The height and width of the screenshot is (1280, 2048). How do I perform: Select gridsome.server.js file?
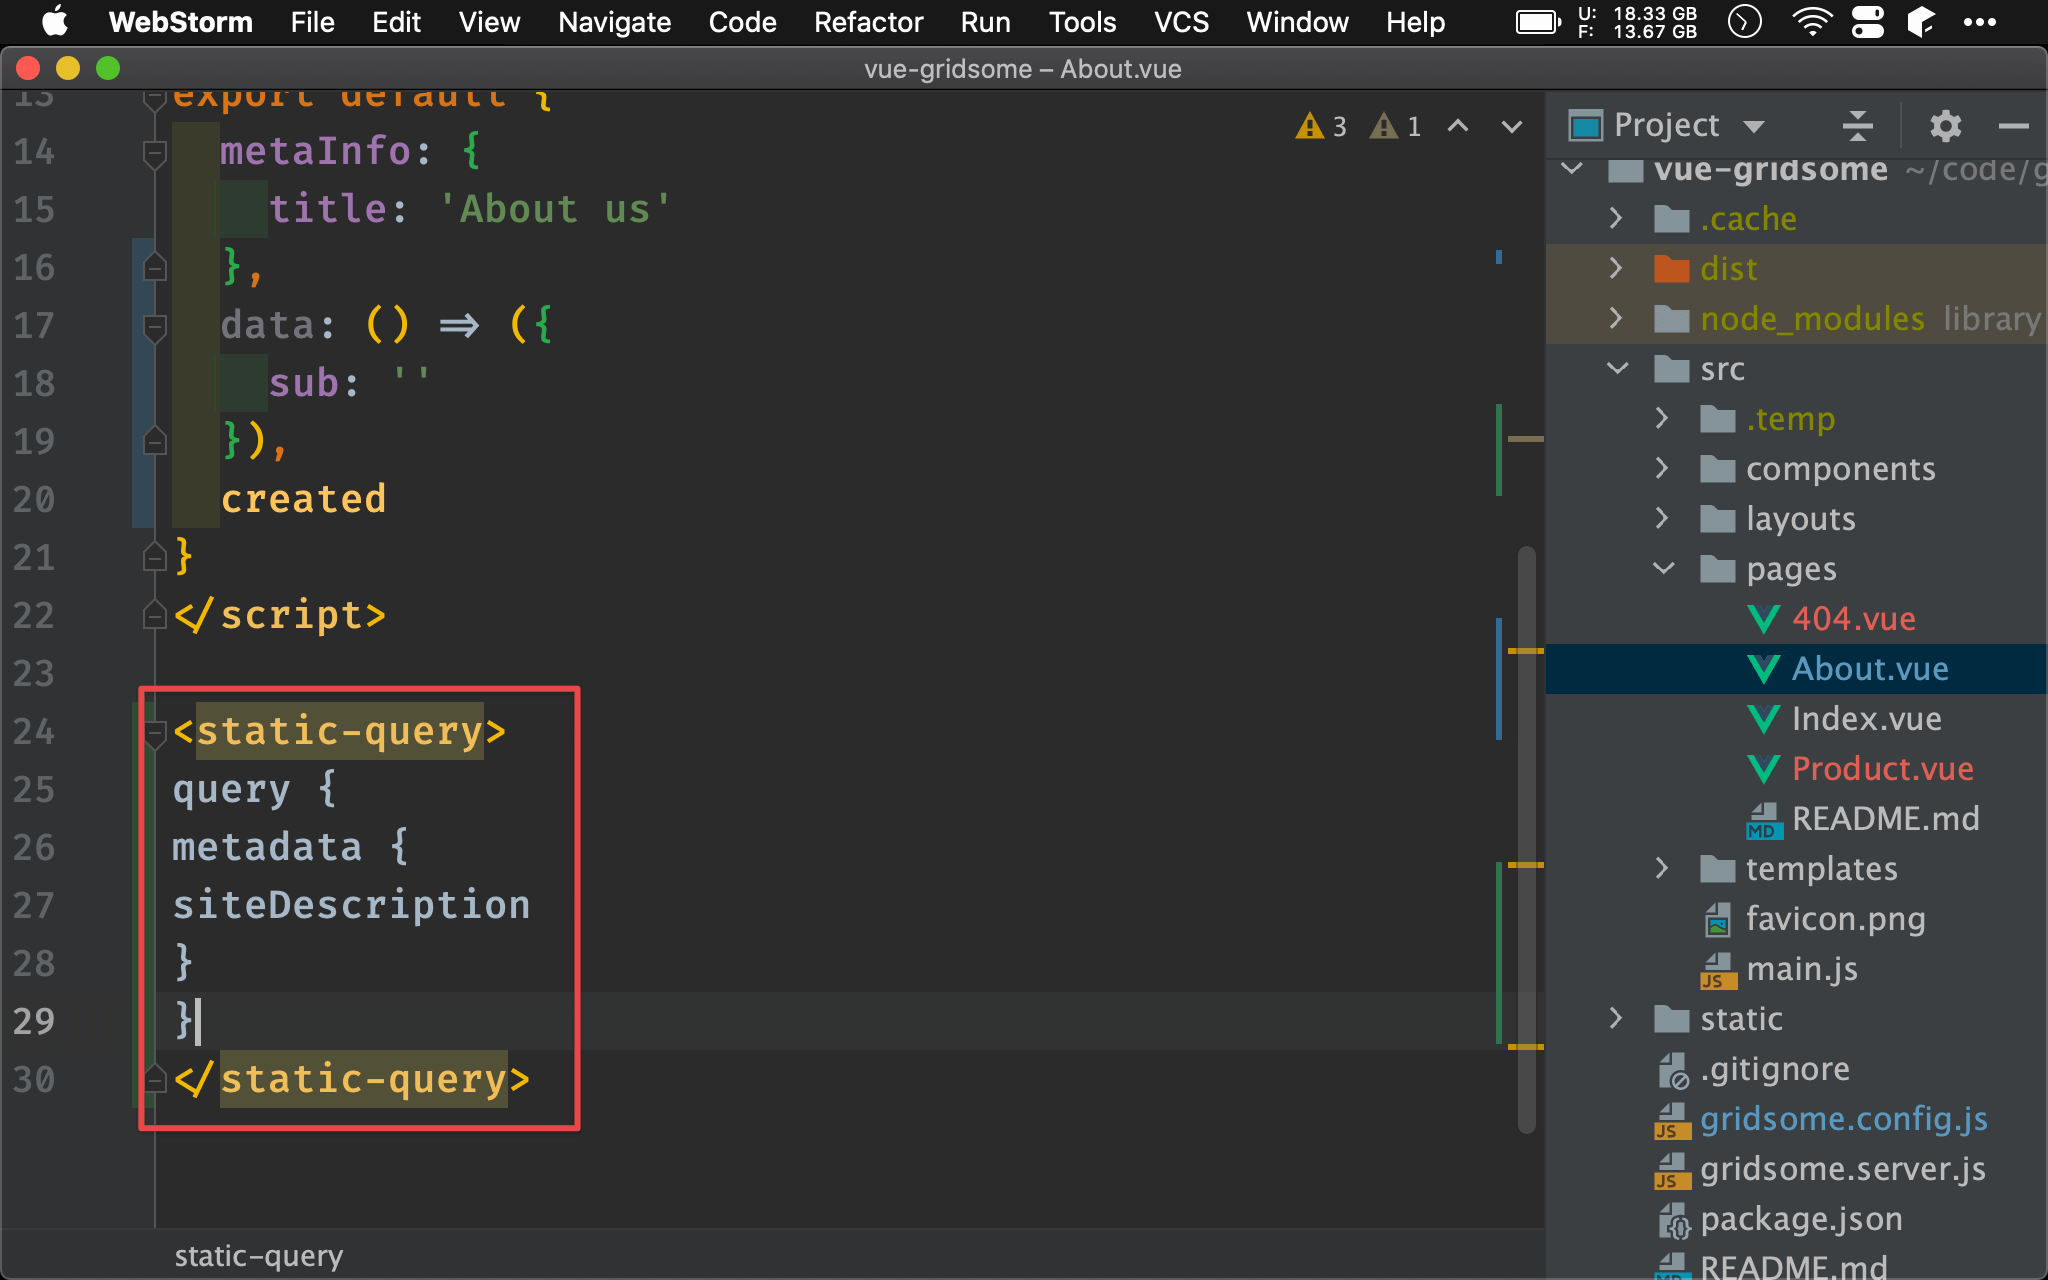1842,1169
